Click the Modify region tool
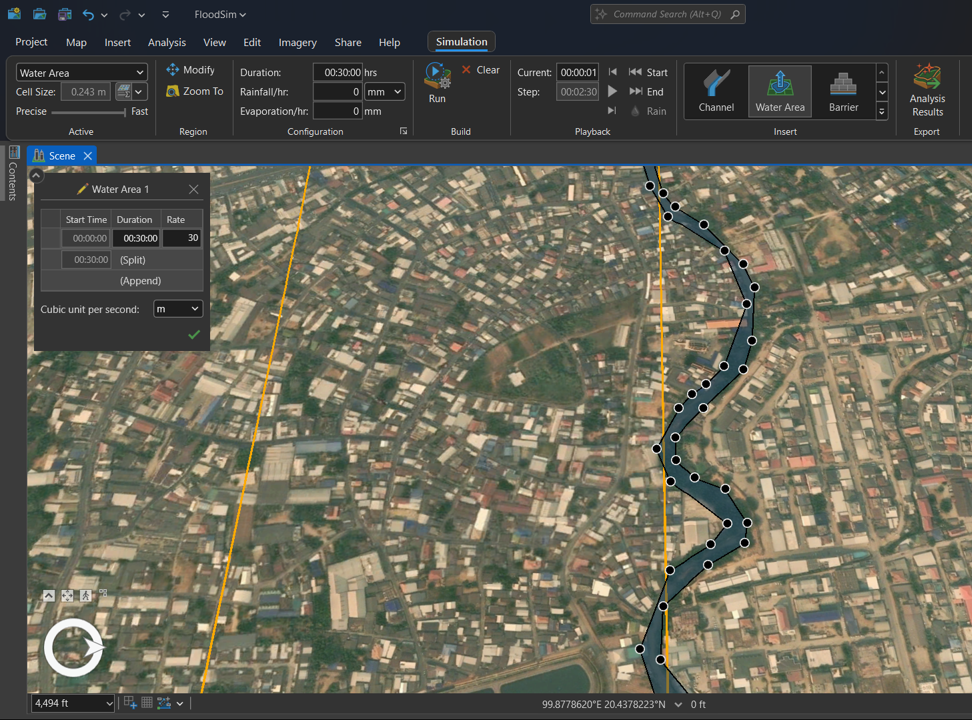The width and height of the screenshot is (972, 720). pos(190,70)
